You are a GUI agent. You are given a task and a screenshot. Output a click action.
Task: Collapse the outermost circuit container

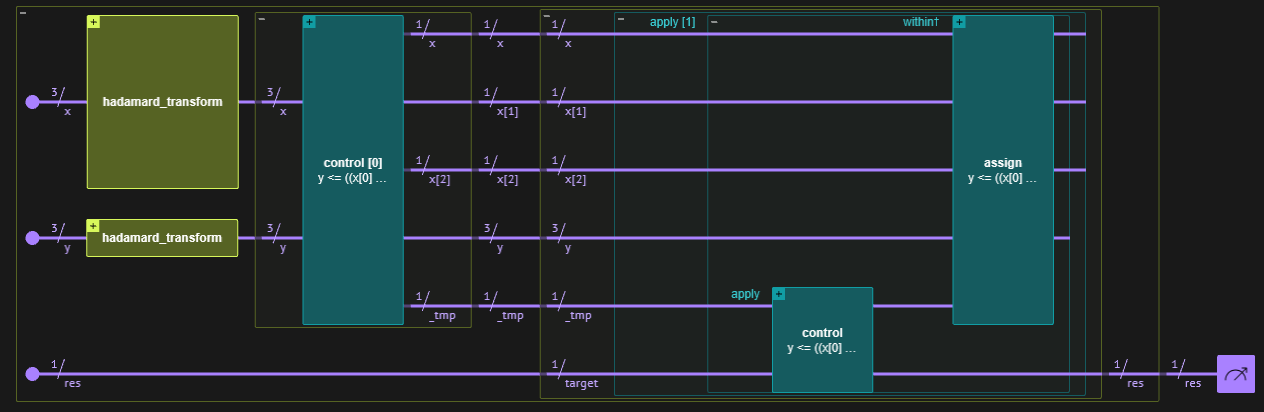(23, 13)
